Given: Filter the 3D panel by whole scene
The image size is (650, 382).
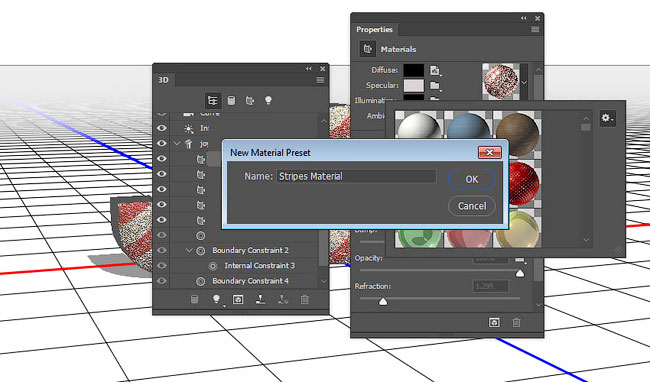Looking at the screenshot, I should tap(213, 100).
